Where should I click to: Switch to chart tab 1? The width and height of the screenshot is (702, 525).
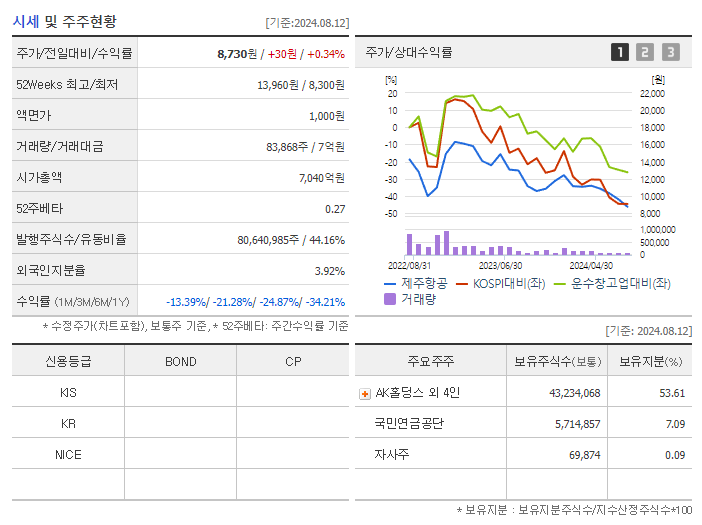(620, 52)
